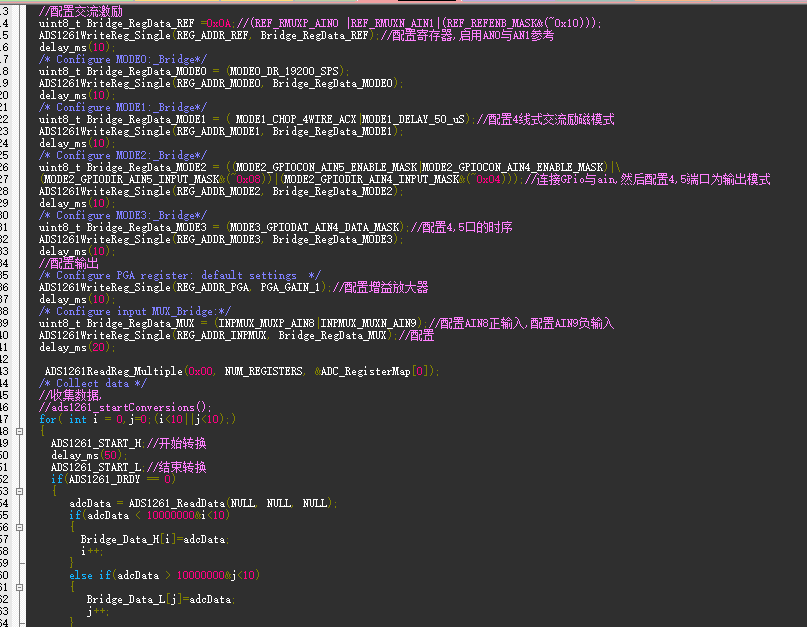
Task: Click the comment /* Configure MODE1:_Bridge*/
Action: click(x=123, y=107)
